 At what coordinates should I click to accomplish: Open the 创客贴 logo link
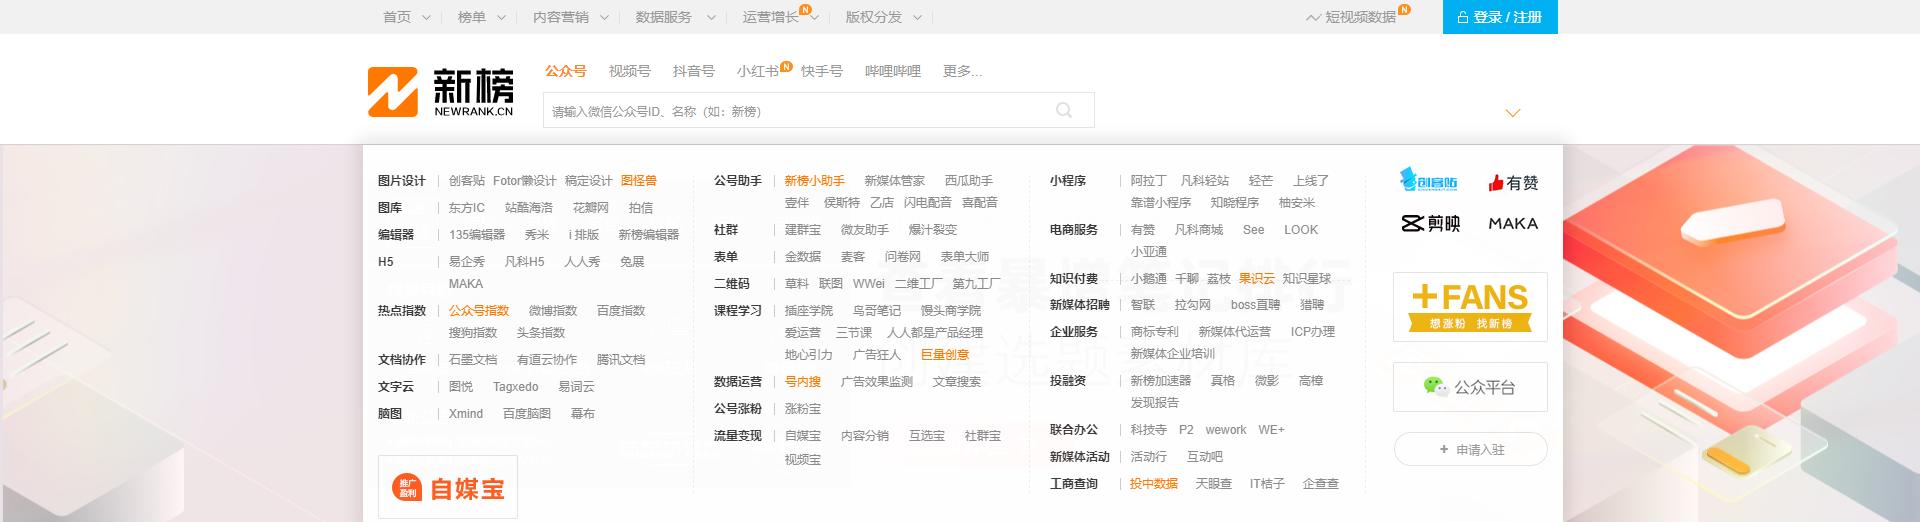click(1429, 181)
